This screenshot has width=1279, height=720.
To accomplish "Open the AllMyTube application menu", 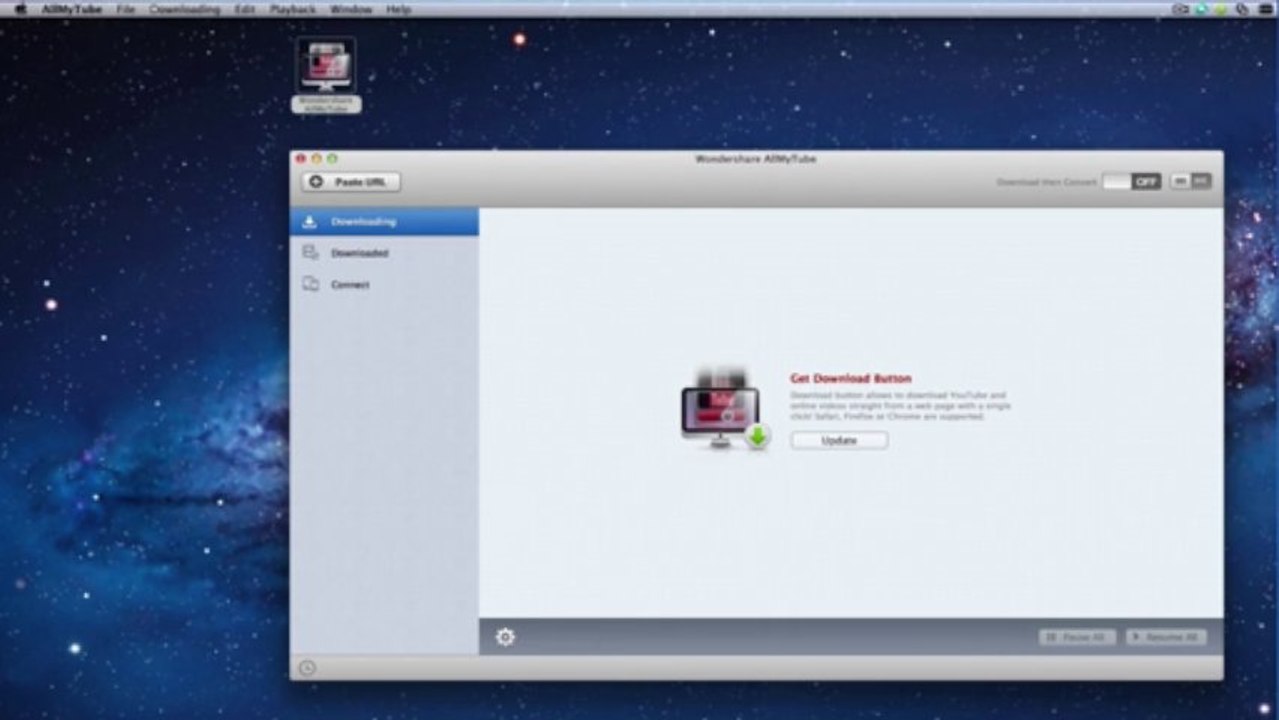I will pos(72,9).
